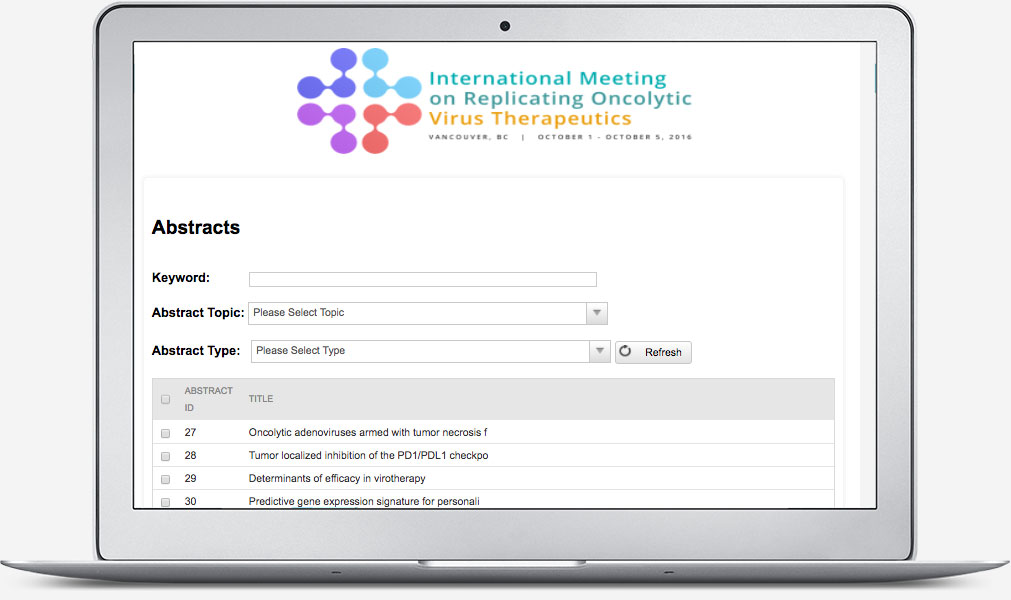Click abstract ID number 29
1011x600 pixels.
point(190,479)
